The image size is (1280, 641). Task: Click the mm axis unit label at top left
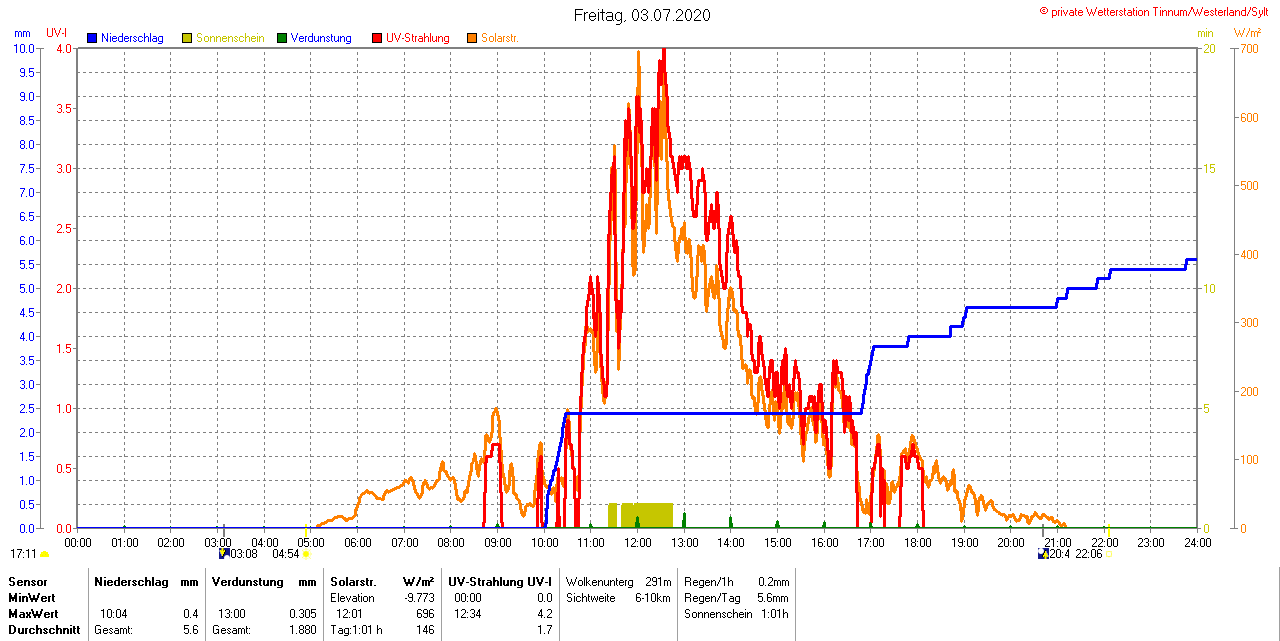pos(22,33)
